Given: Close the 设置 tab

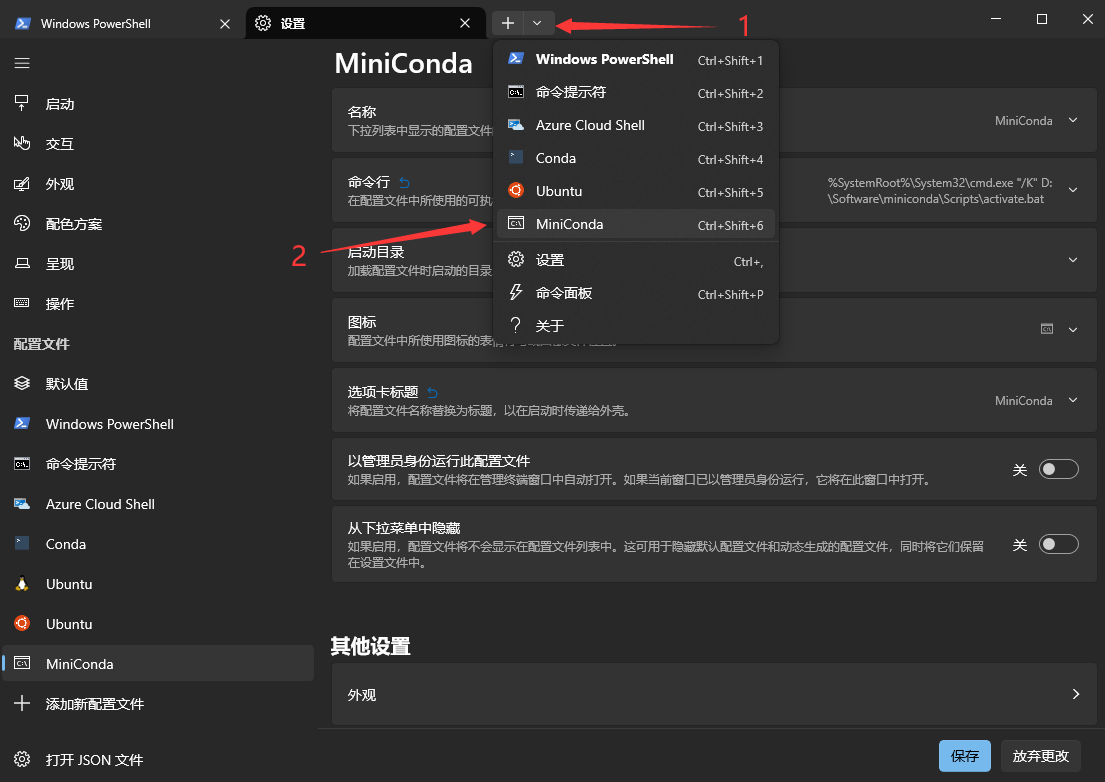Looking at the screenshot, I should click(465, 23).
